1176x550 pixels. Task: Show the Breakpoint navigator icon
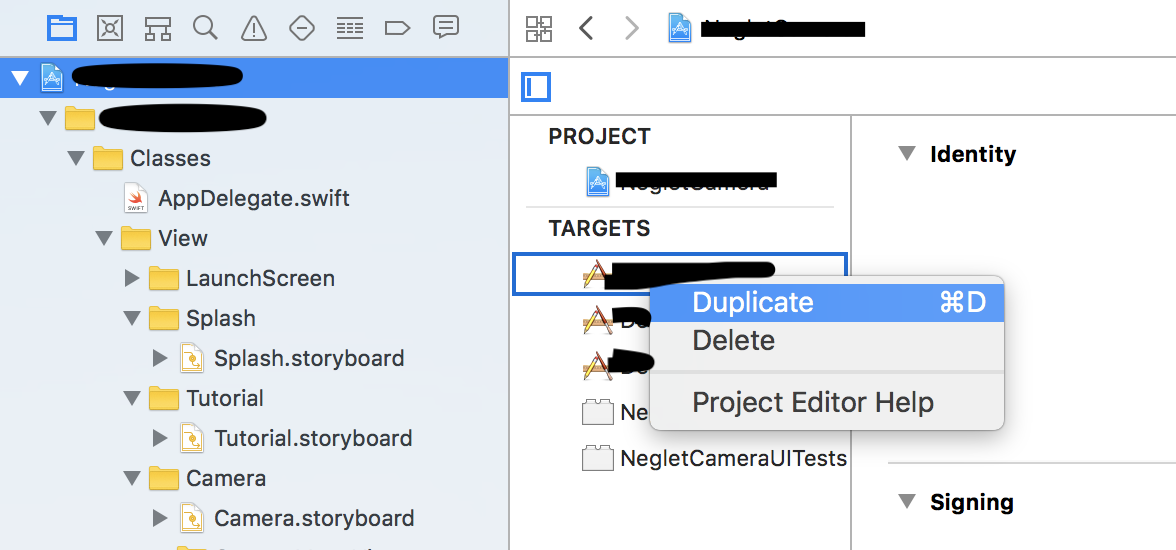(398, 29)
